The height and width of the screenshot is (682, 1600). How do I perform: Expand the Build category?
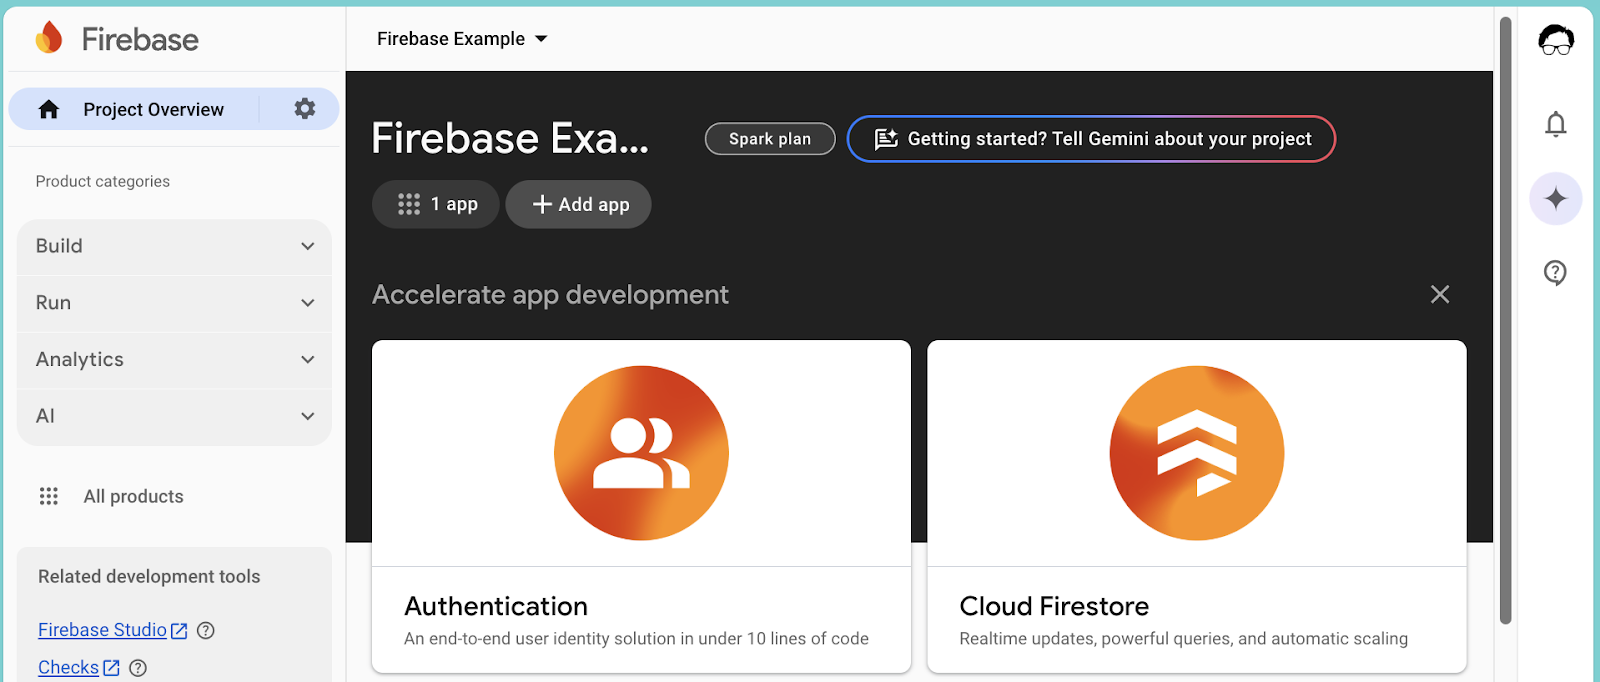click(174, 246)
